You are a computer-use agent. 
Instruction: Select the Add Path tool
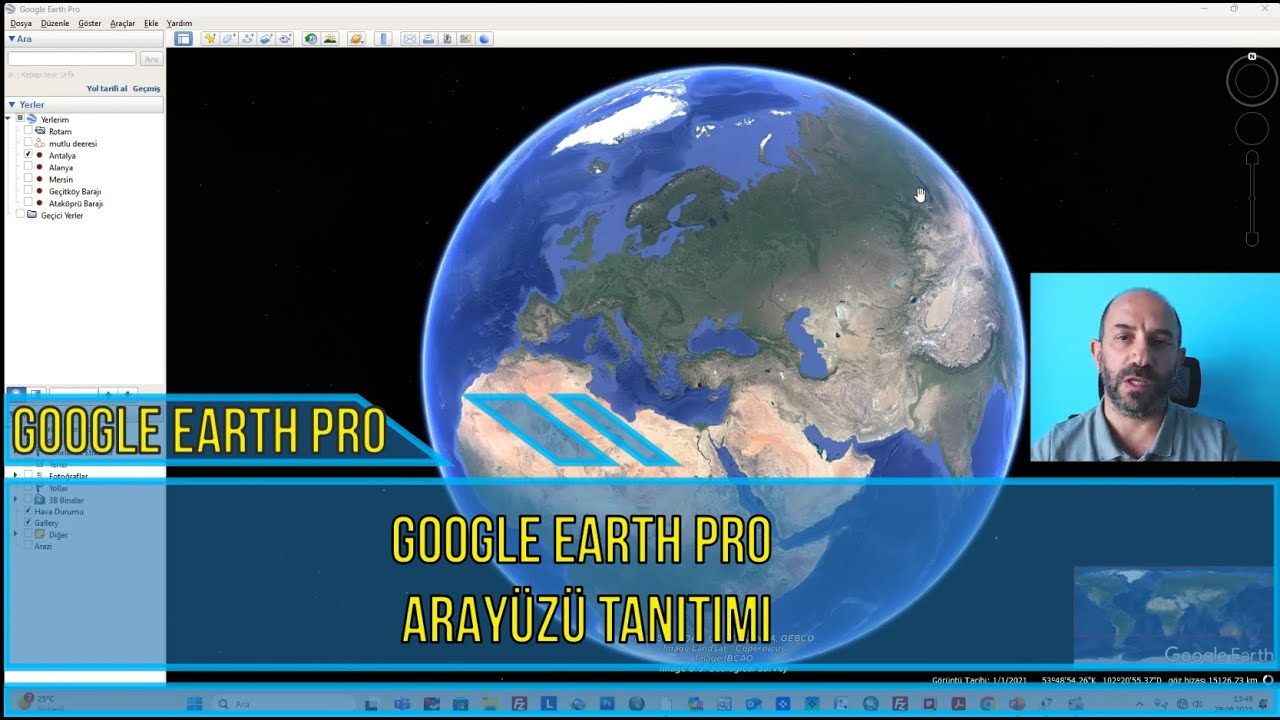(248, 39)
